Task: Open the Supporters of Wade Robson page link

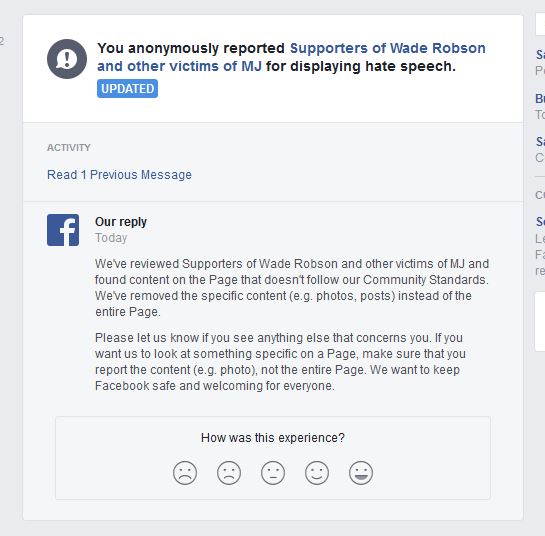Action: click(x=291, y=57)
